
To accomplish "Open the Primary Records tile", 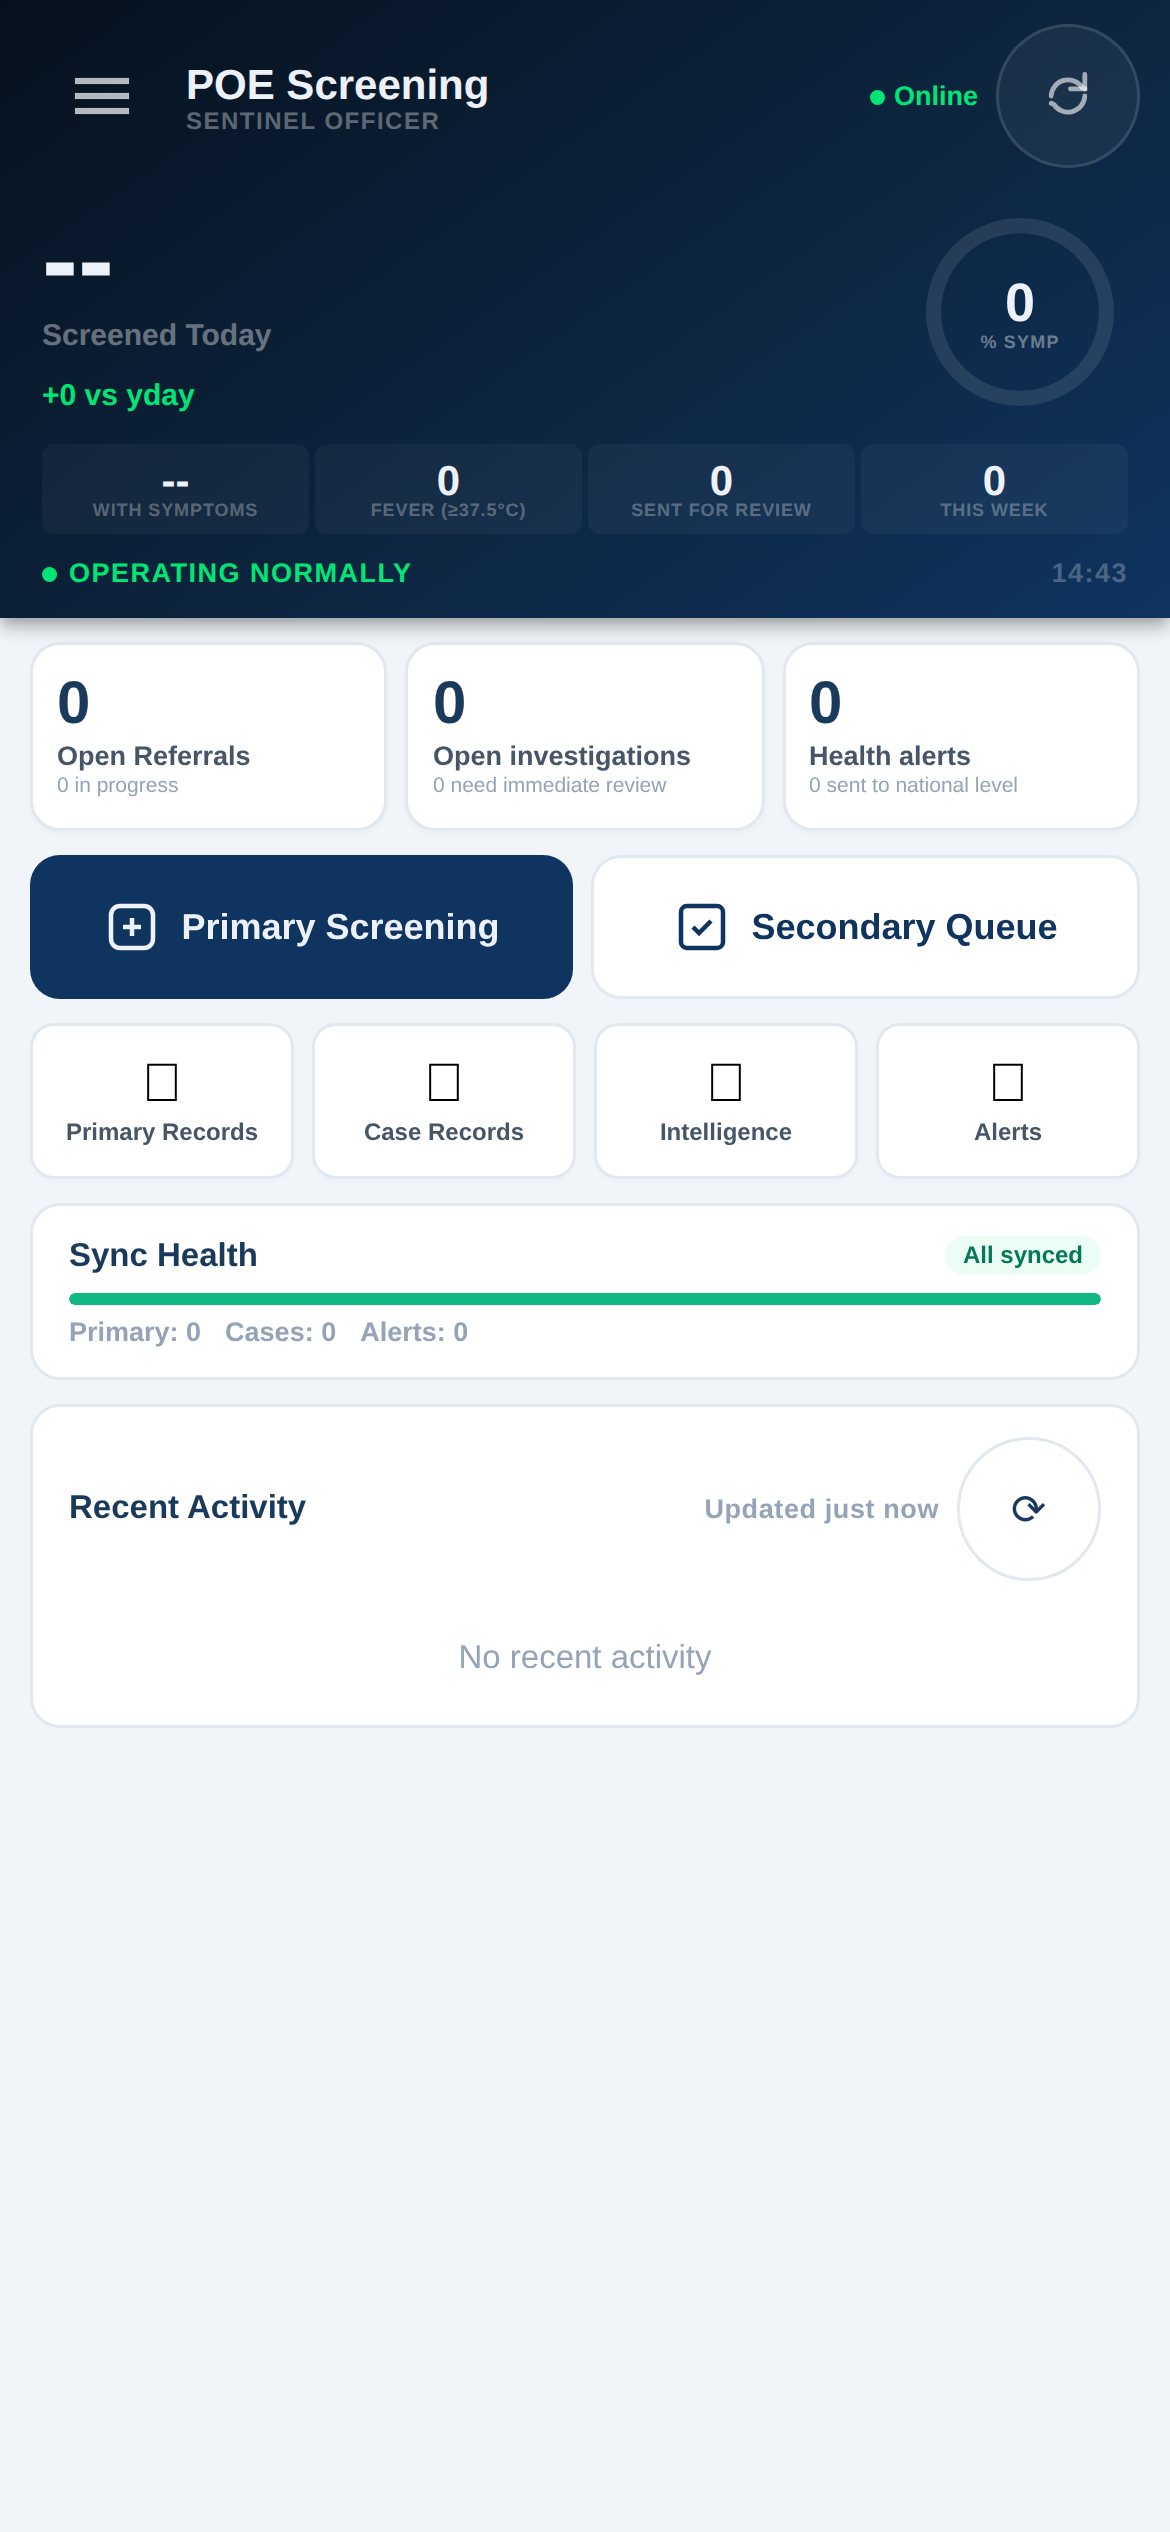I will pyautogui.click(x=162, y=1101).
